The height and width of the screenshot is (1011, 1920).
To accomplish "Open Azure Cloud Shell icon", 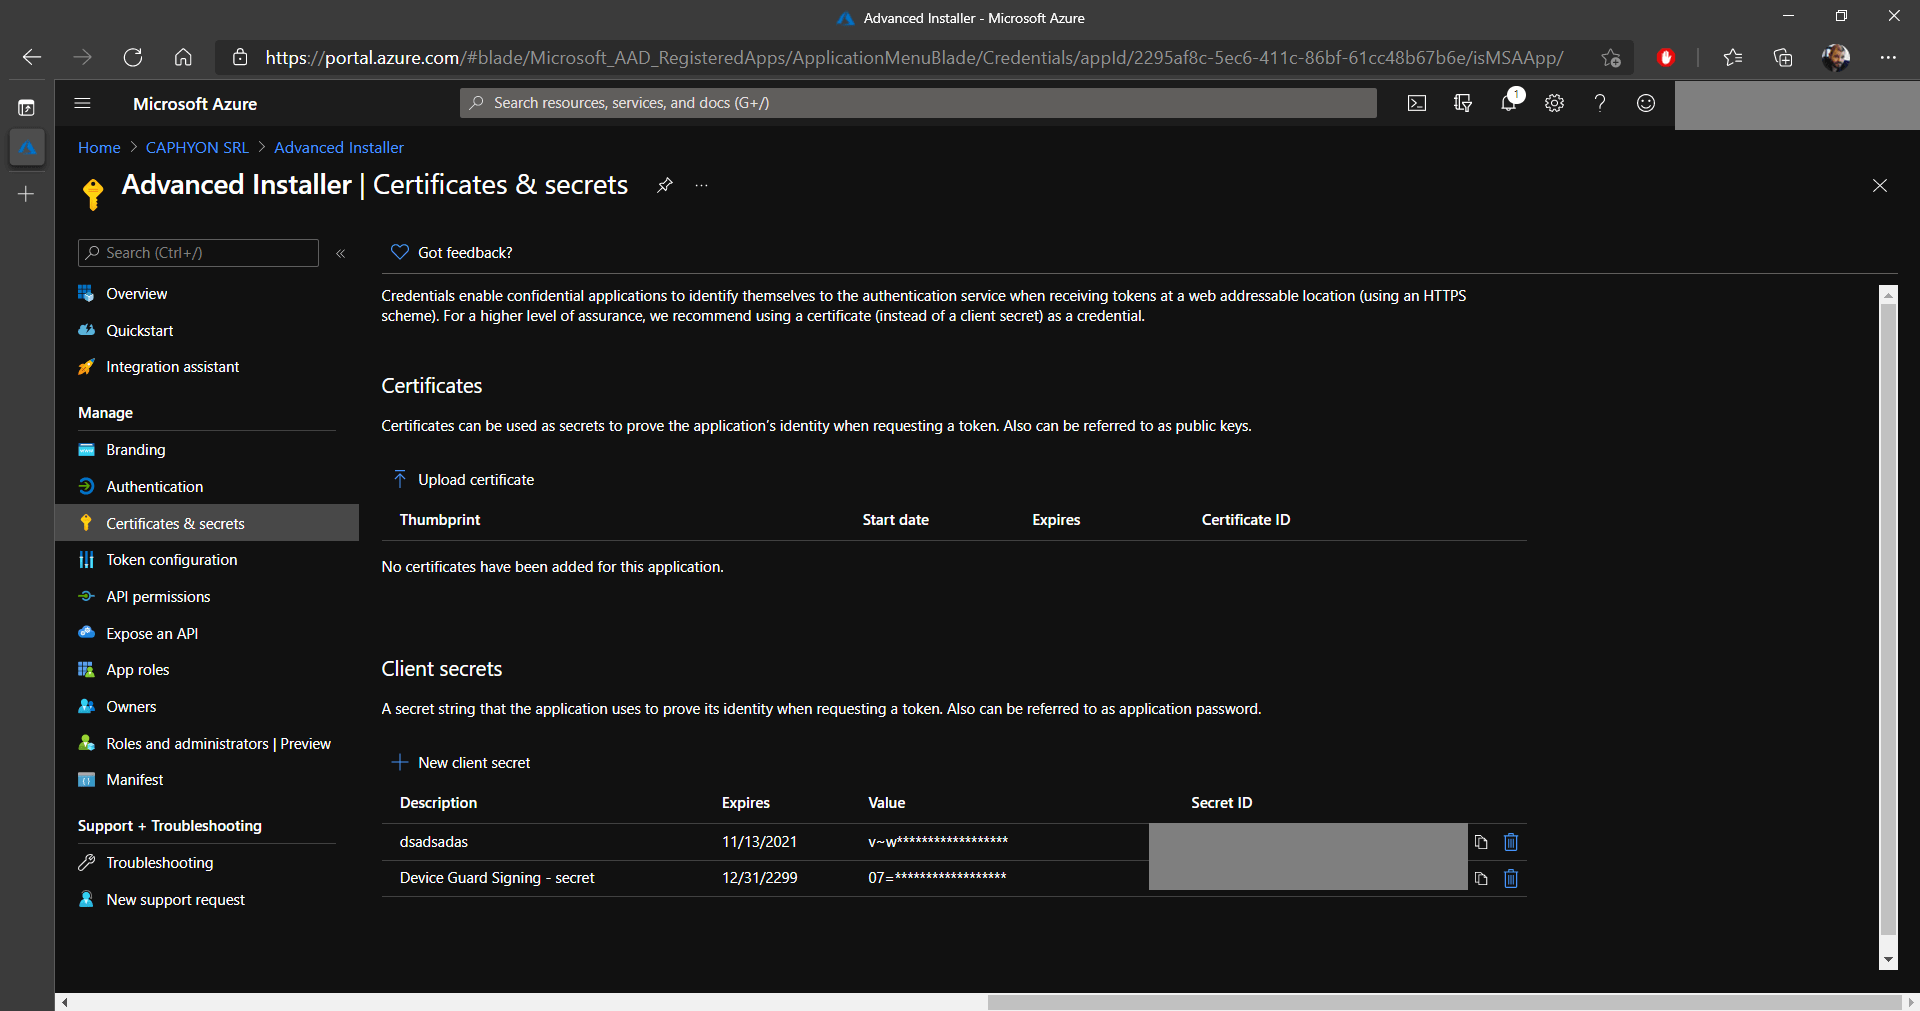I will [1417, 103].
